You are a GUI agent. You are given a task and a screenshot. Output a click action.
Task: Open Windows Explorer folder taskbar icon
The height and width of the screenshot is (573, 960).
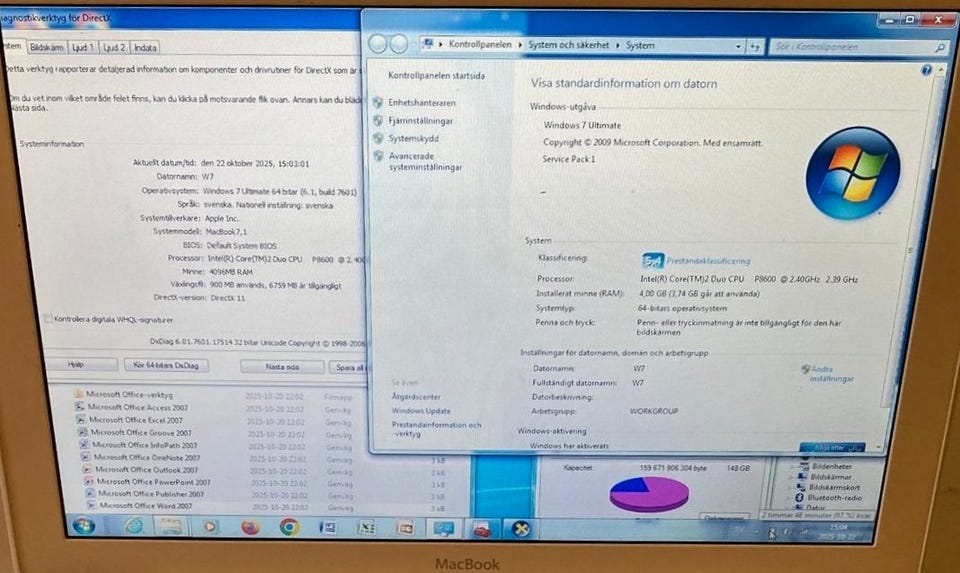[x=171, y=526]
